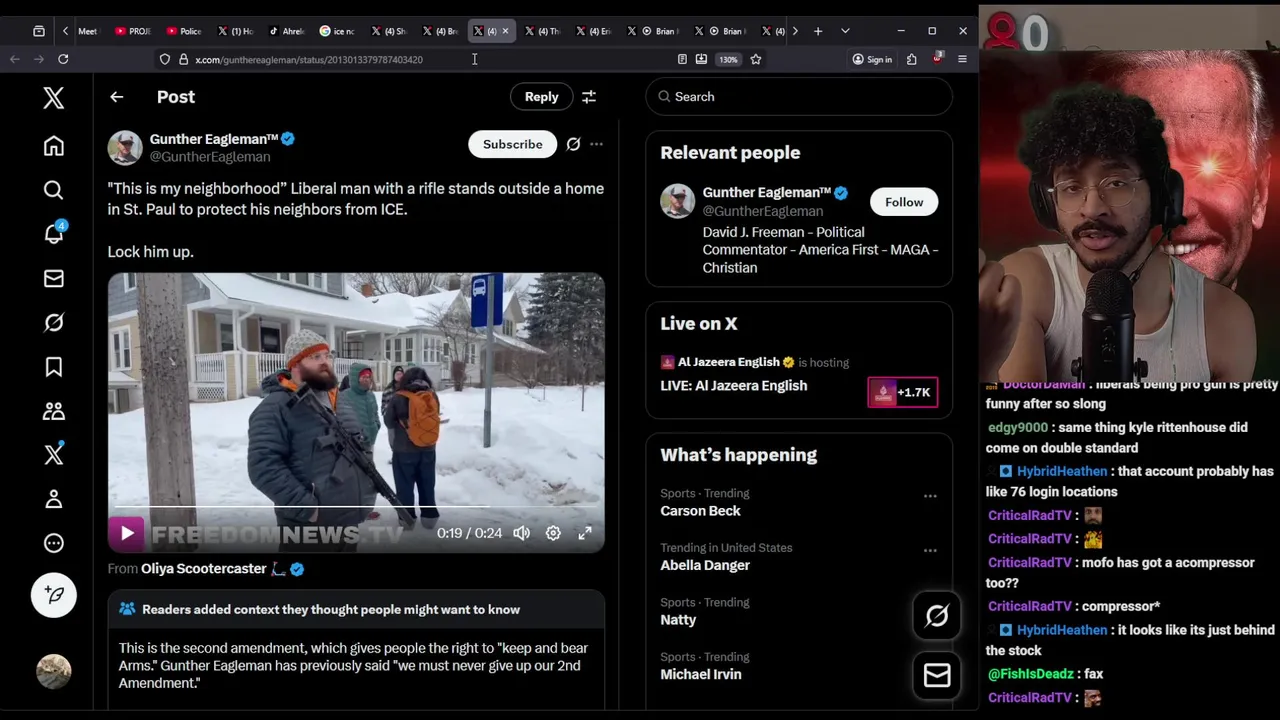Toggle video mute speaker icon
Image resolution: width=1280 pixels, height=720 pixels.
pos(521,533)
